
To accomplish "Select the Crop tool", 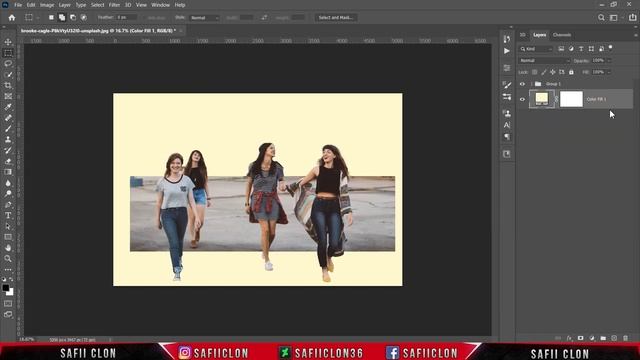I will pyautogui.click(x=8, y=85).
